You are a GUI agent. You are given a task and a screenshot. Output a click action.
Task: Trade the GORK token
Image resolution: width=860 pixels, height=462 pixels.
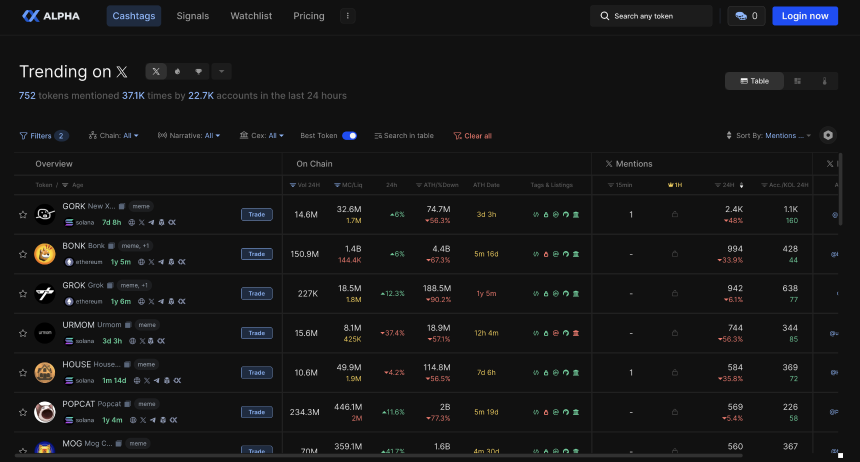257,215
